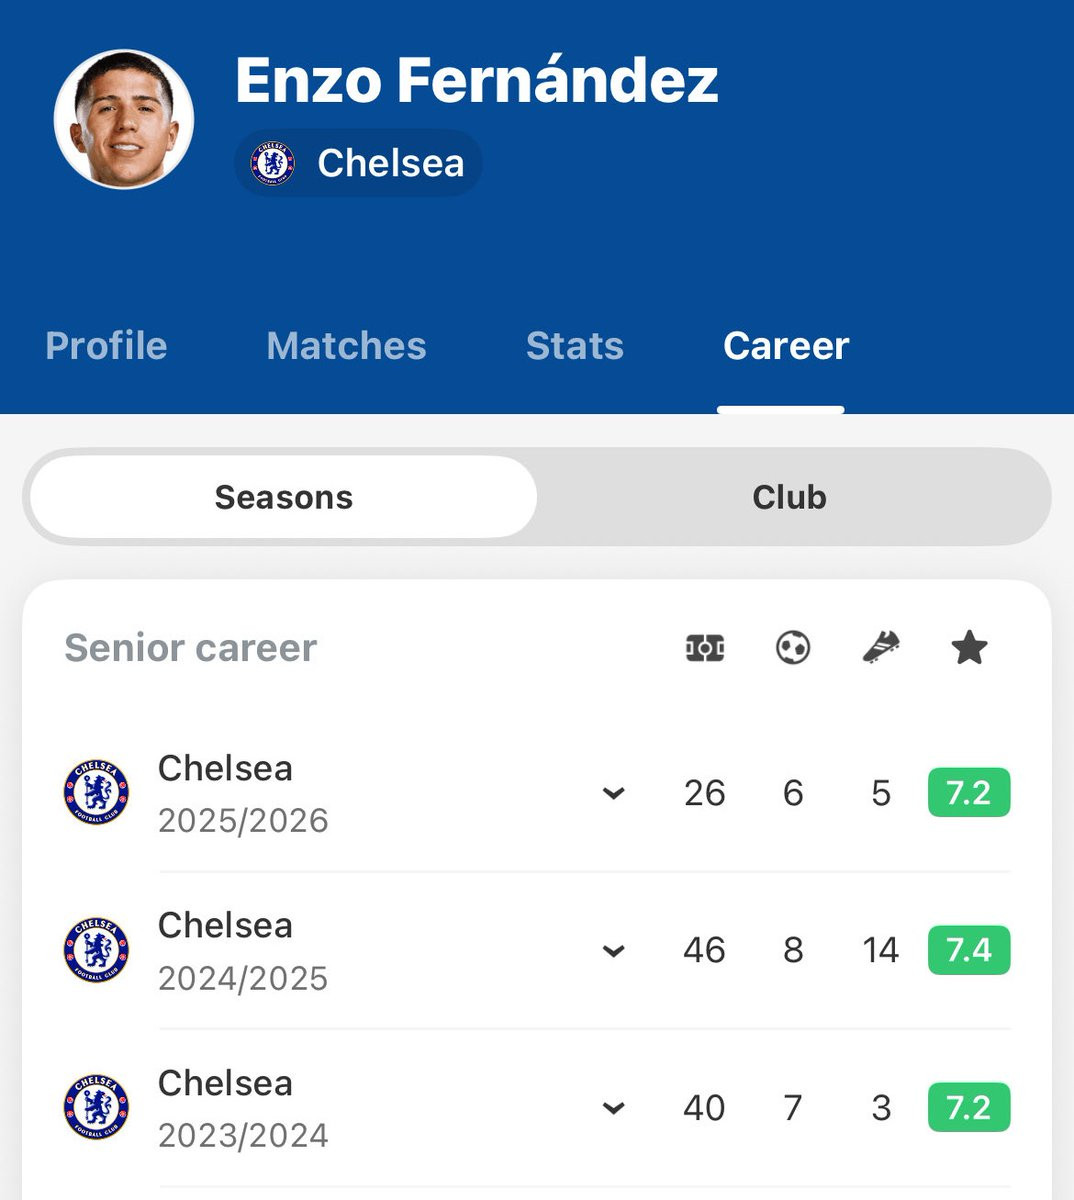
Task: Tap Enzo Fernández's profile photo
Action: (x=124, y=119)
